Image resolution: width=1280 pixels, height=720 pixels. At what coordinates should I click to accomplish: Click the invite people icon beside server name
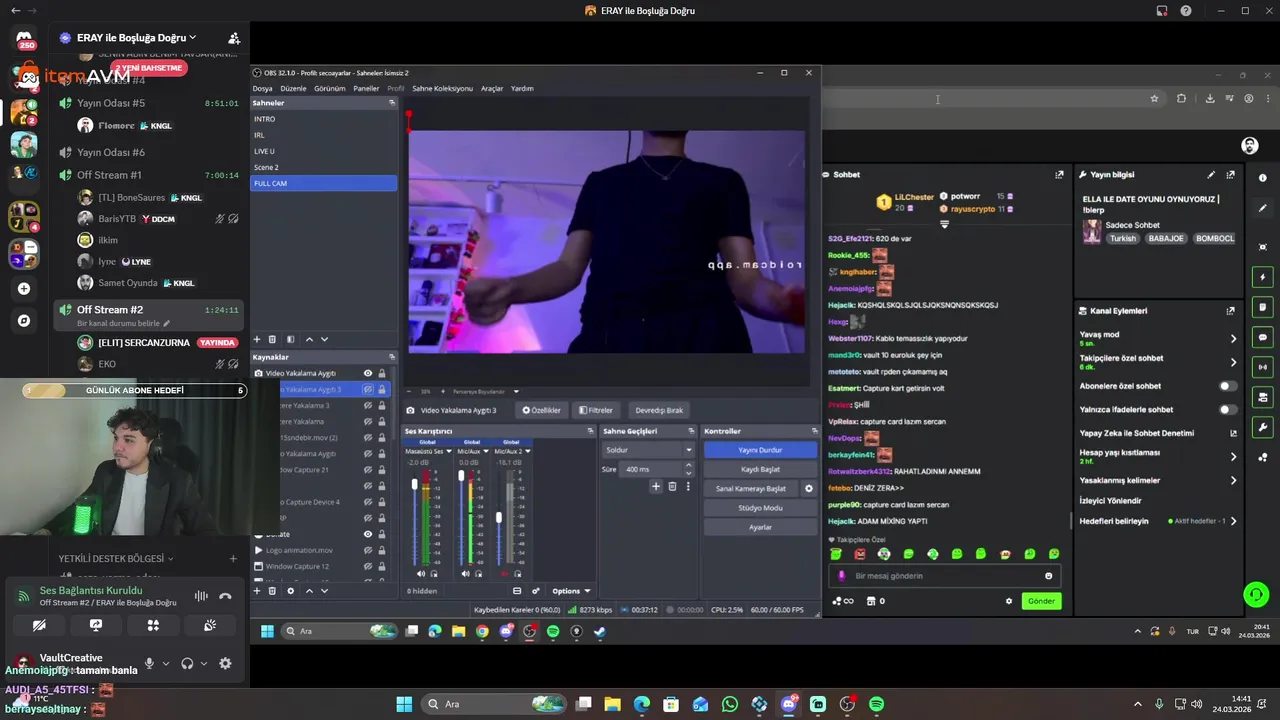(234, 38)
